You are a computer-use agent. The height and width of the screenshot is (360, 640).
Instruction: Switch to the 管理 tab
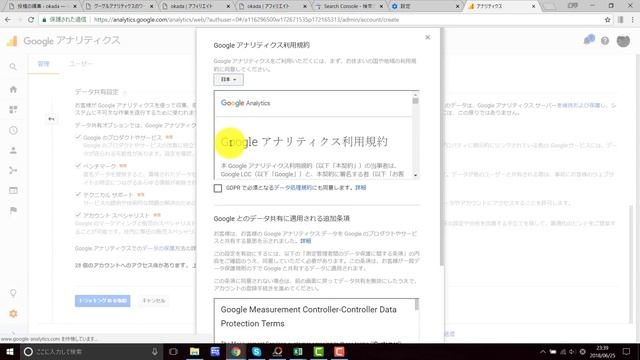tap(44, 64)
